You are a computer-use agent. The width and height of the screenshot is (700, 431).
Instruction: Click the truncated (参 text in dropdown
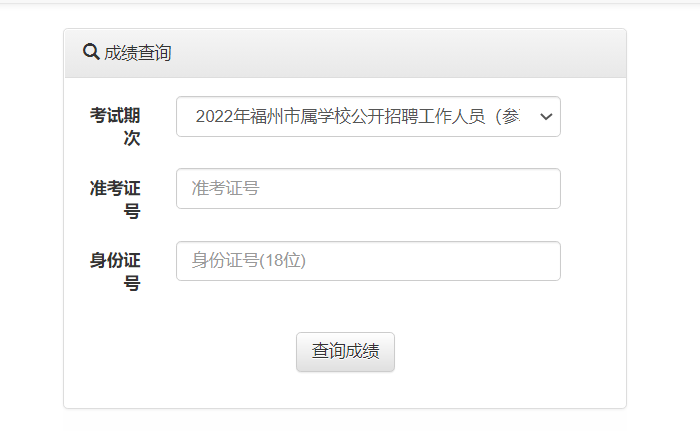tap(508, 117)
